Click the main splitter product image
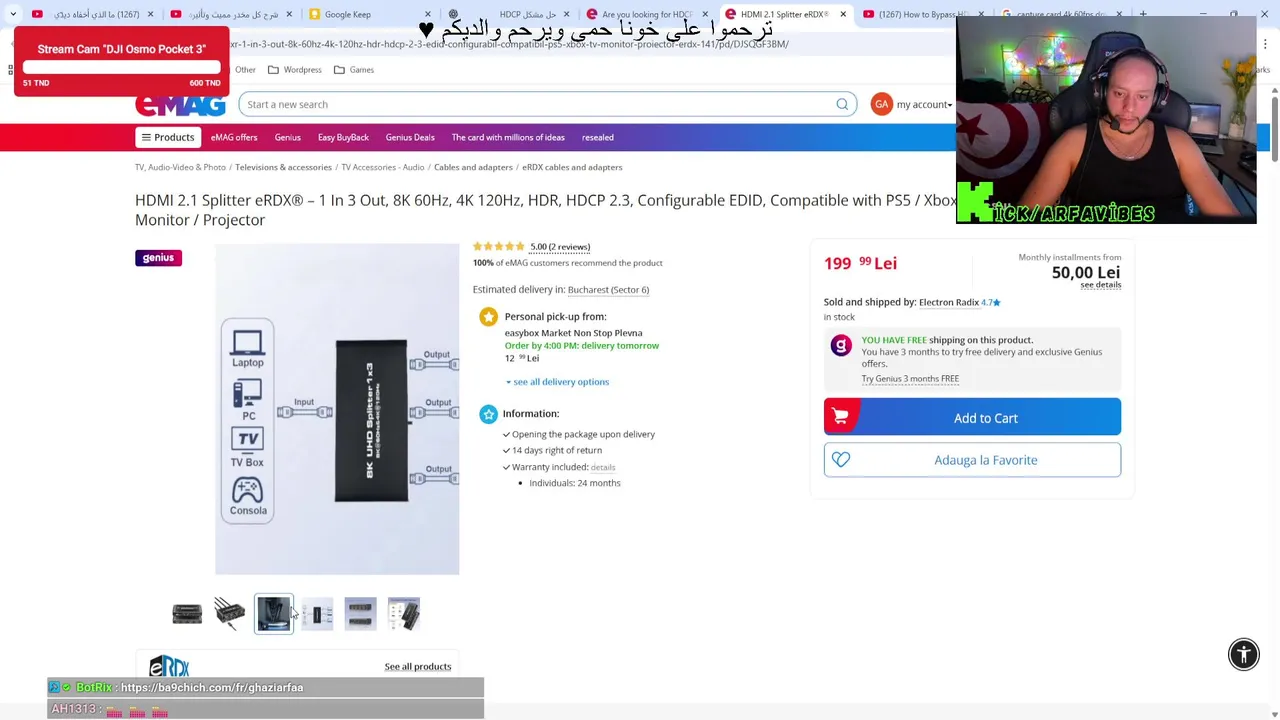 click(337, 409)
